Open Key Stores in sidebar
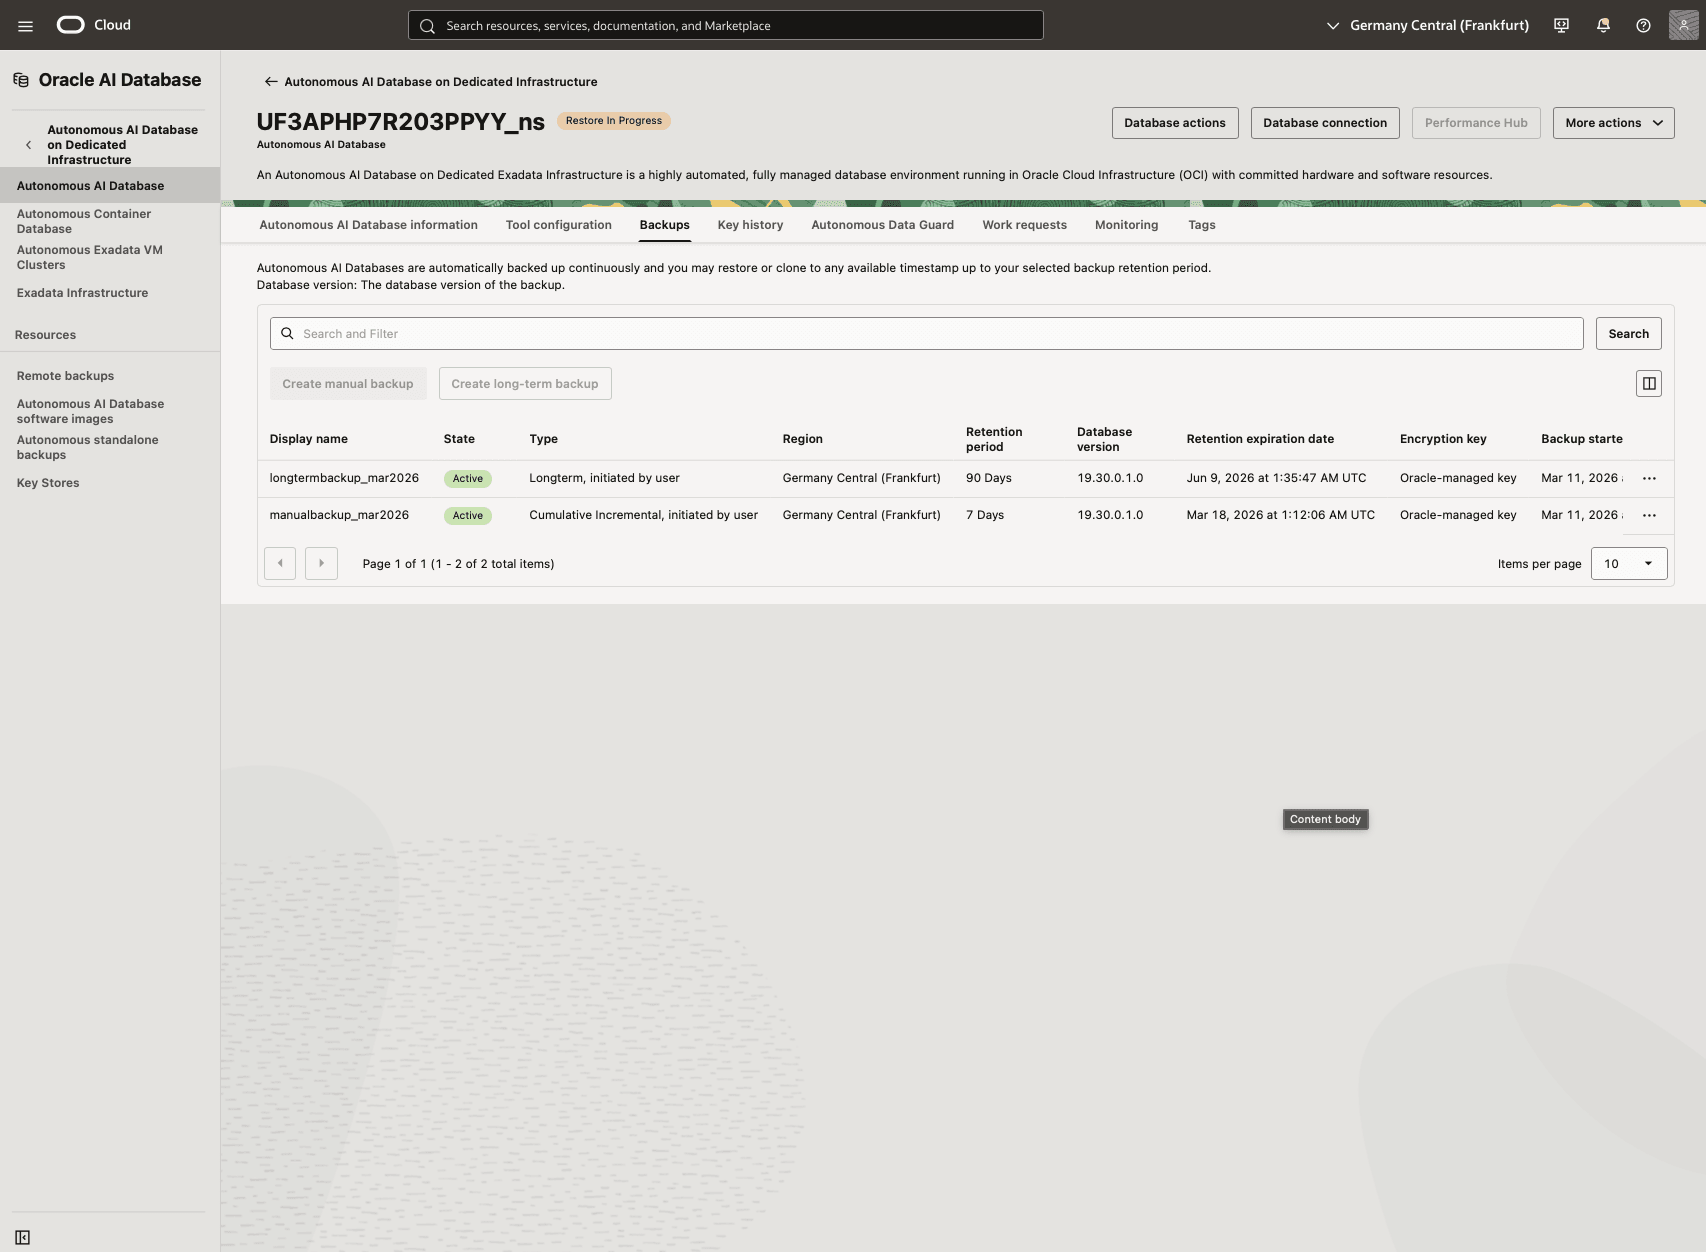Viewport: 1706px width, 1252px height. point(48,483)
